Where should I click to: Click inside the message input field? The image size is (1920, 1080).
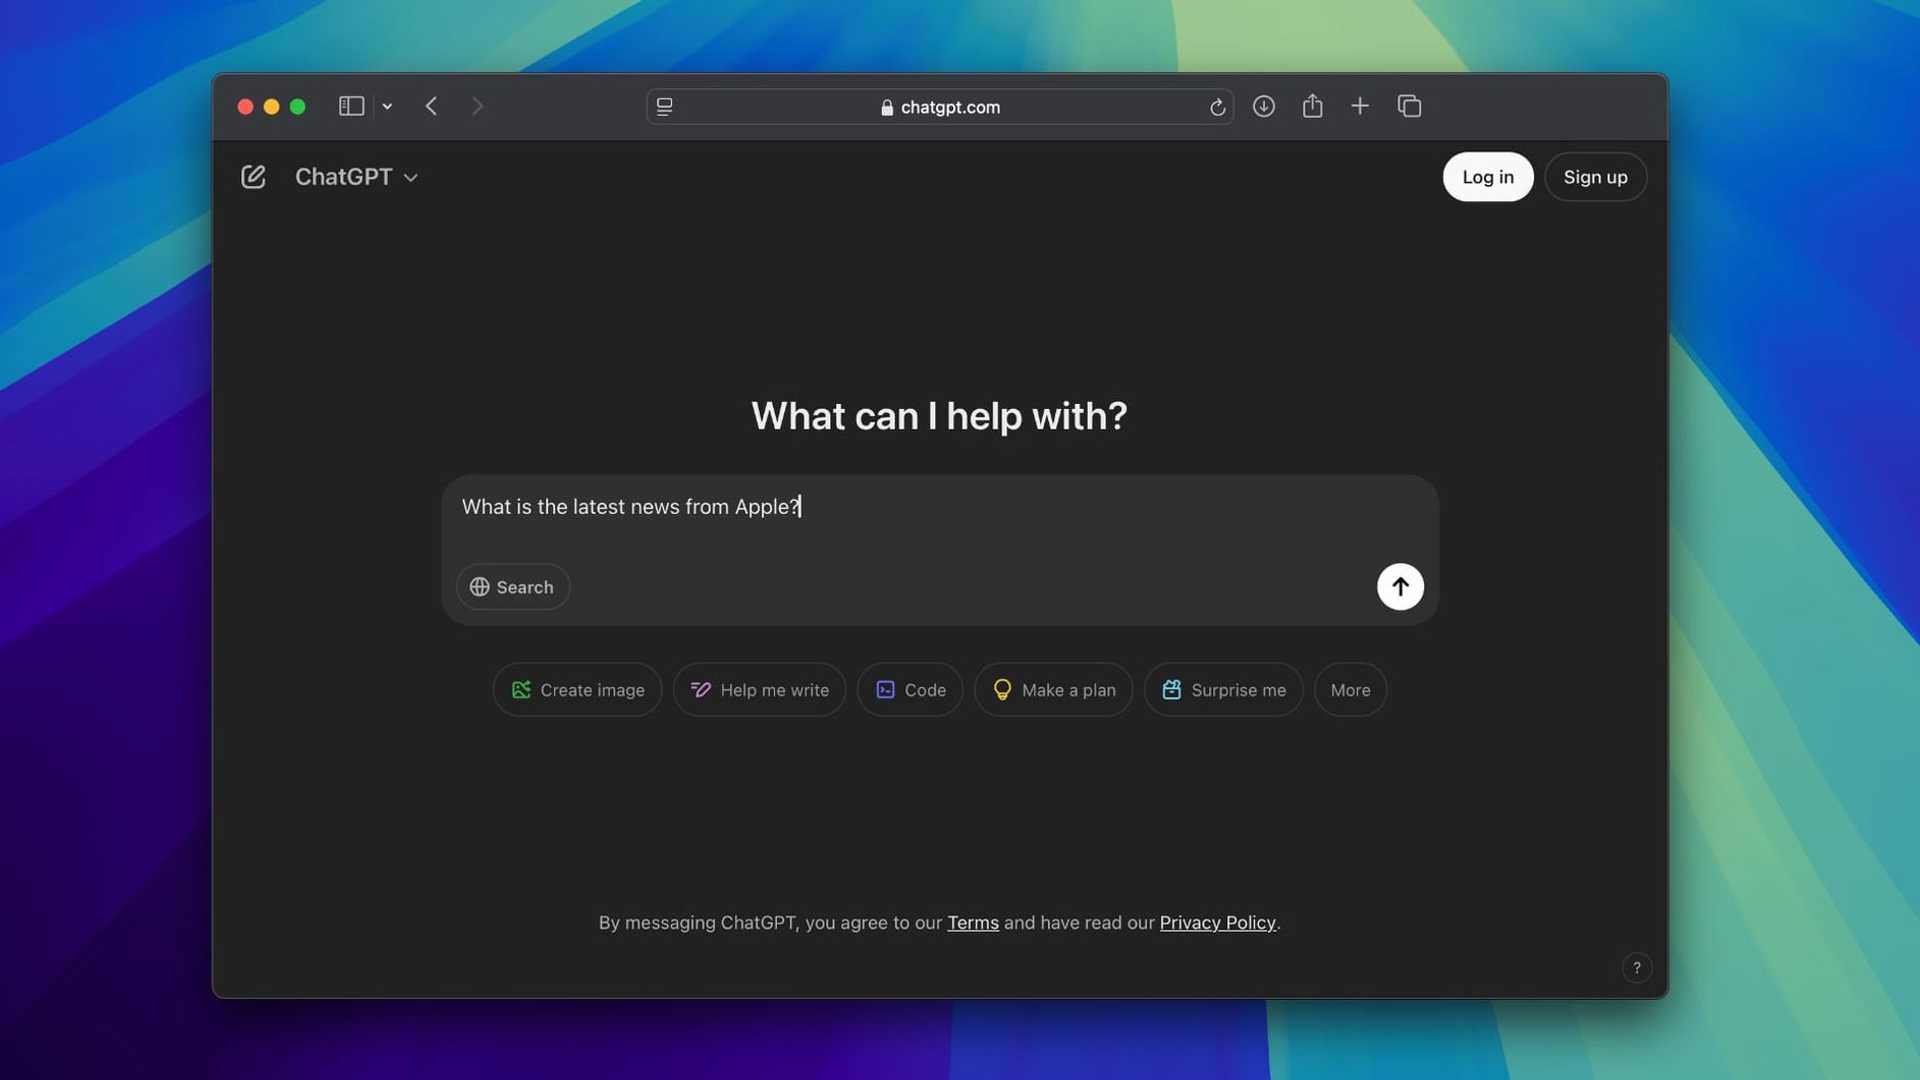click(x=900, y=507)
